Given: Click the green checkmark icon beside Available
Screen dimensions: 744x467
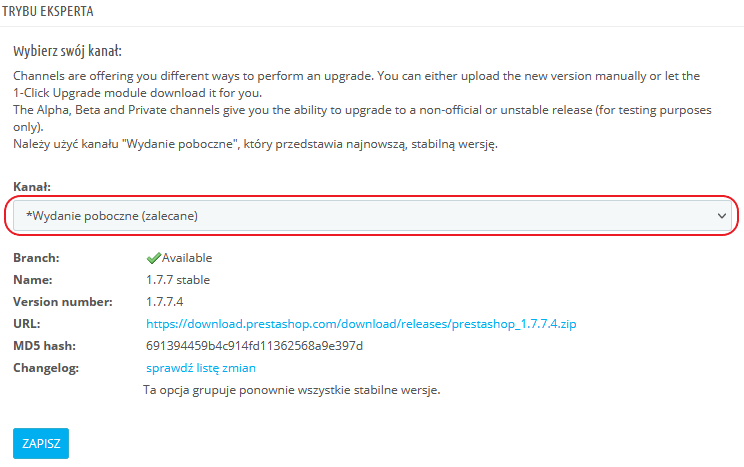Looking at the screenshot, I should [153, 258].
